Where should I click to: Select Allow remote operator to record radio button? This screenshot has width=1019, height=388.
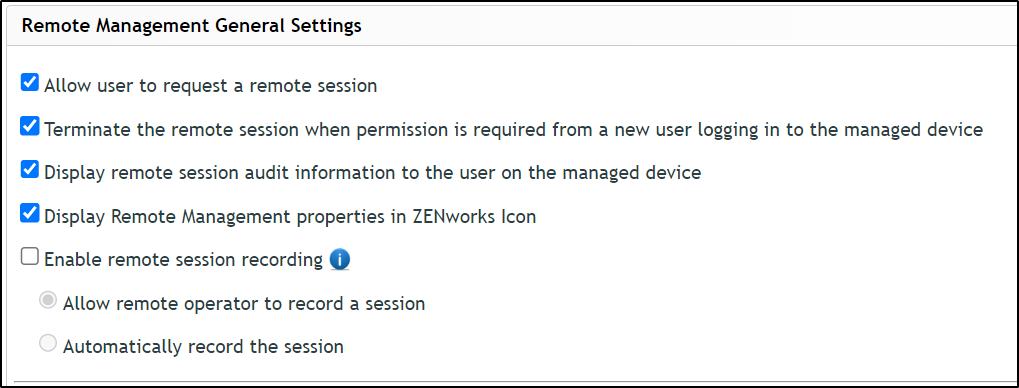pyautogui.click(x=48, y=301)
